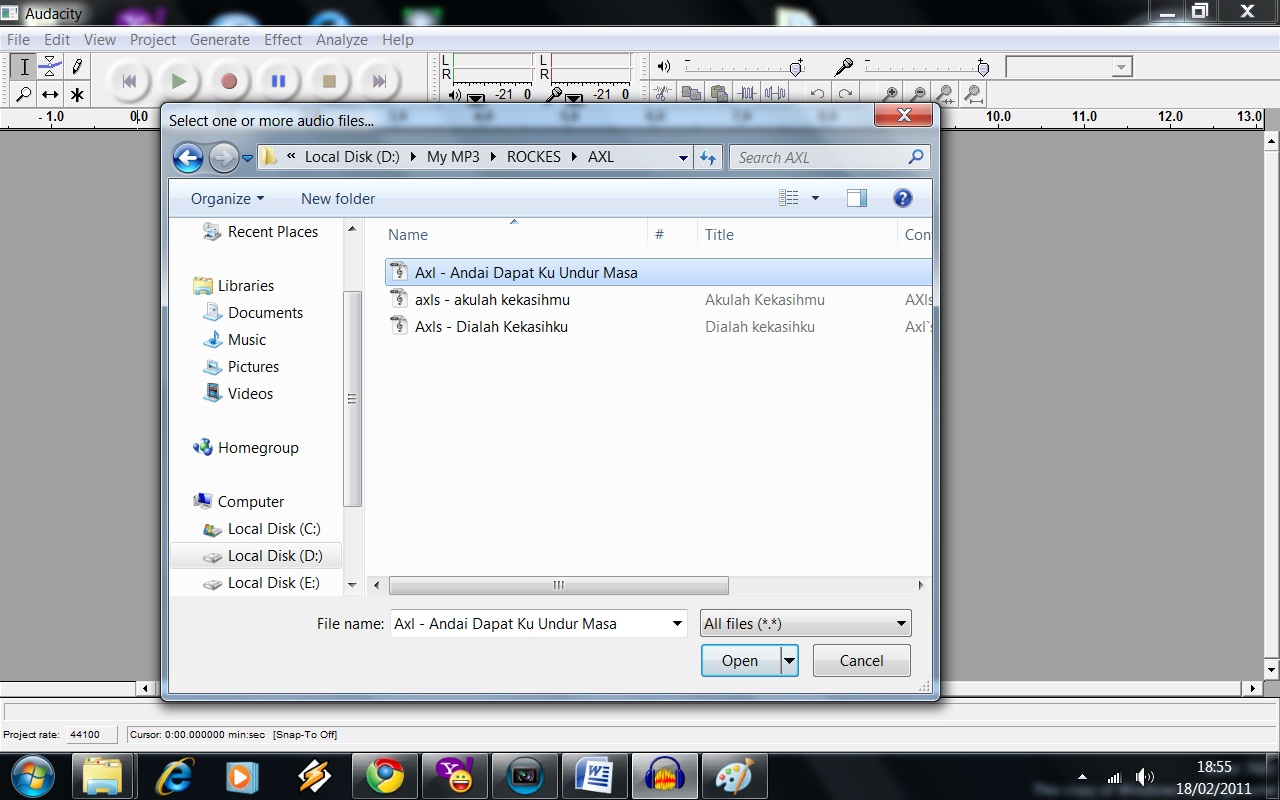Click the yellow Stop button

click(329, 82)
